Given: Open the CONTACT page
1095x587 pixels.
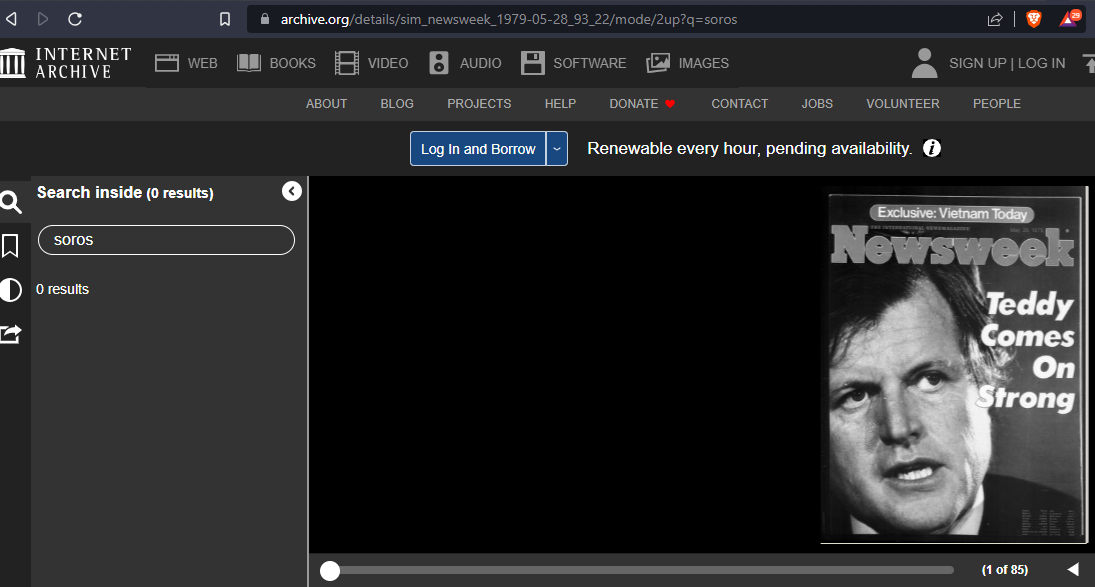Looking at the screenshot, I should 740,103.
